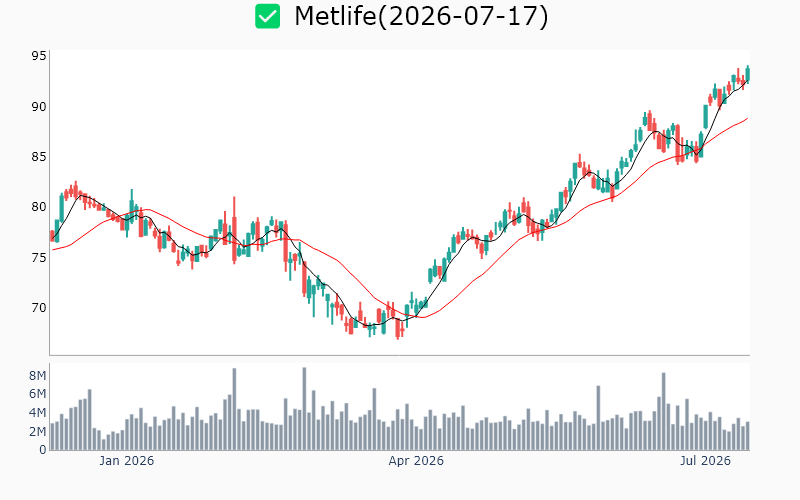800x500 pixels.
Task: Click the last green candlestick near 93
Action: (748, 73)
